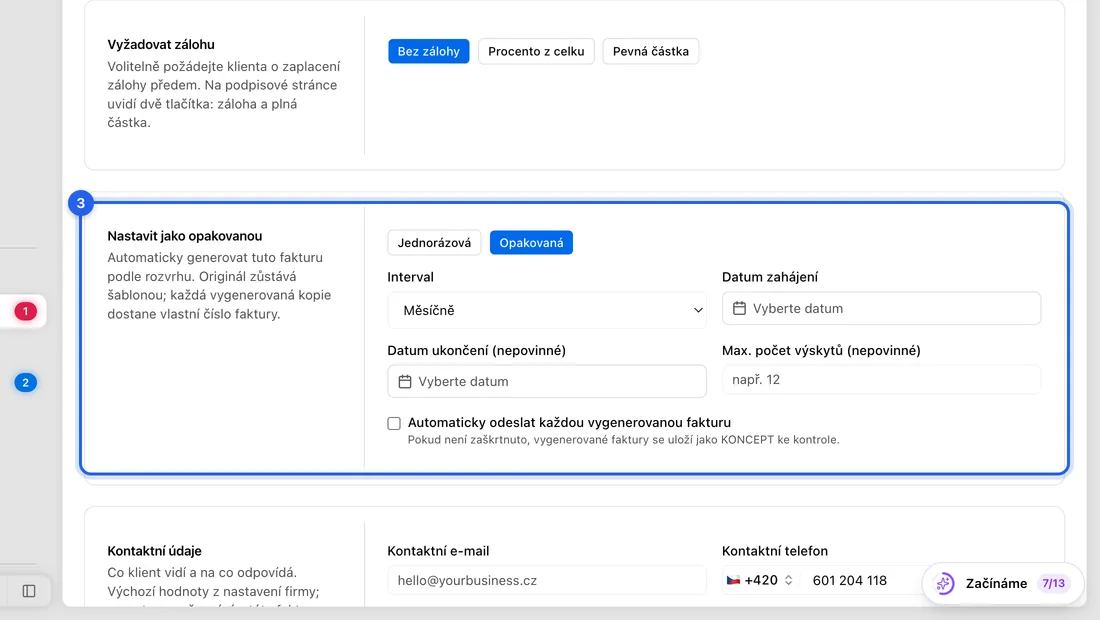Click the Kontaktní údaje heading
Viewport: 1100px width, 620px height.
click(154, 551)
